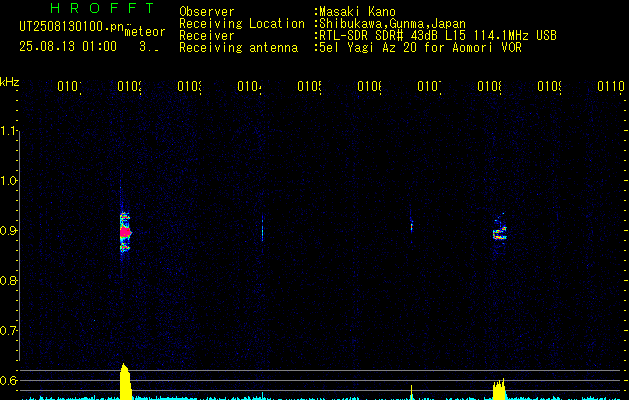Click the 'Observer' field label
This screenshot has height=400, width=629.
[207, 11]
